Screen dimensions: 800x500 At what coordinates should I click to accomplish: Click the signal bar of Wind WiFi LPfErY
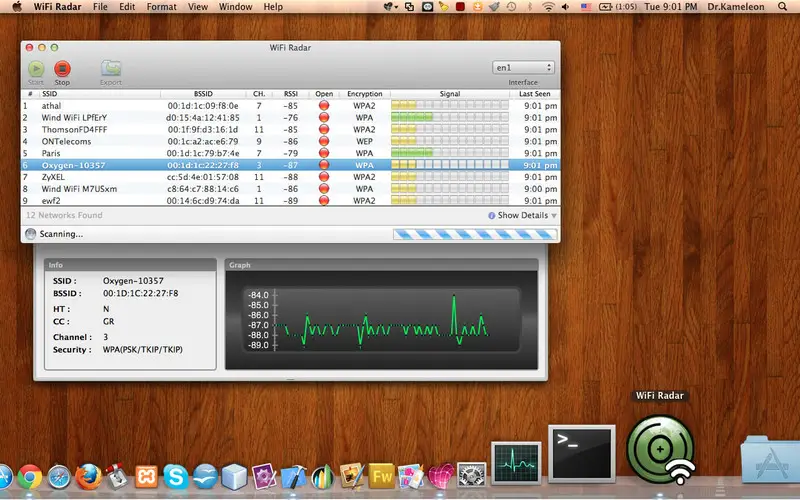pyautogui.click(x=450, y=117)
